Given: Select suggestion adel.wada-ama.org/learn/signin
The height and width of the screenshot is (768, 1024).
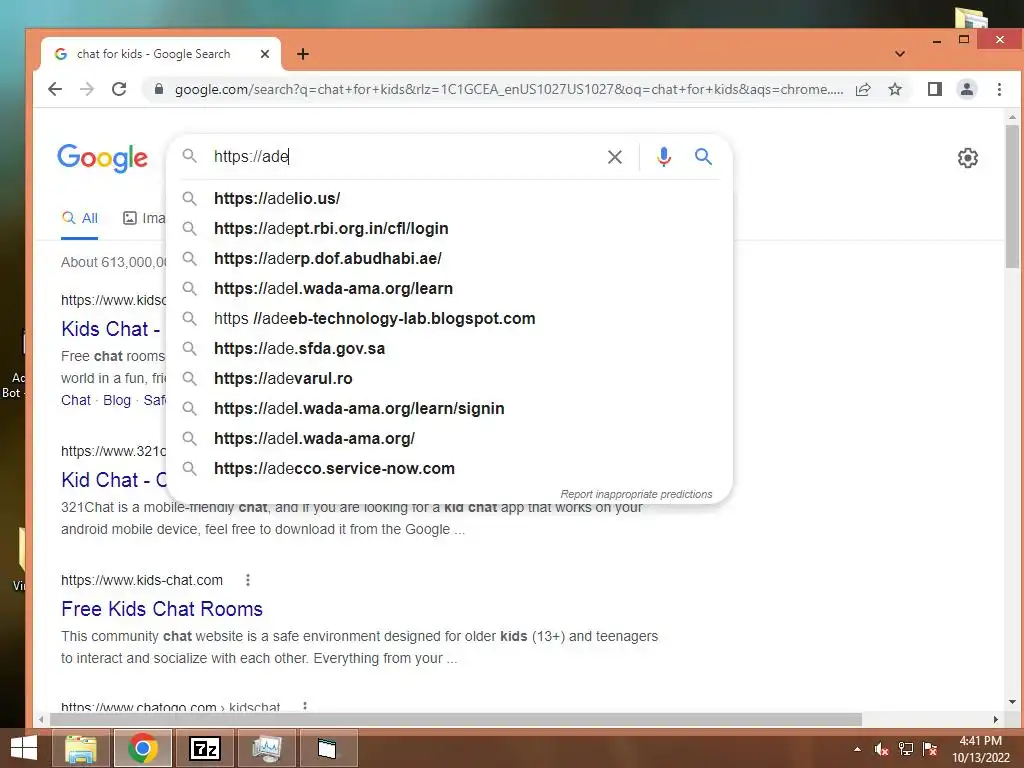Looking at the screenshot, I should 449,409.
